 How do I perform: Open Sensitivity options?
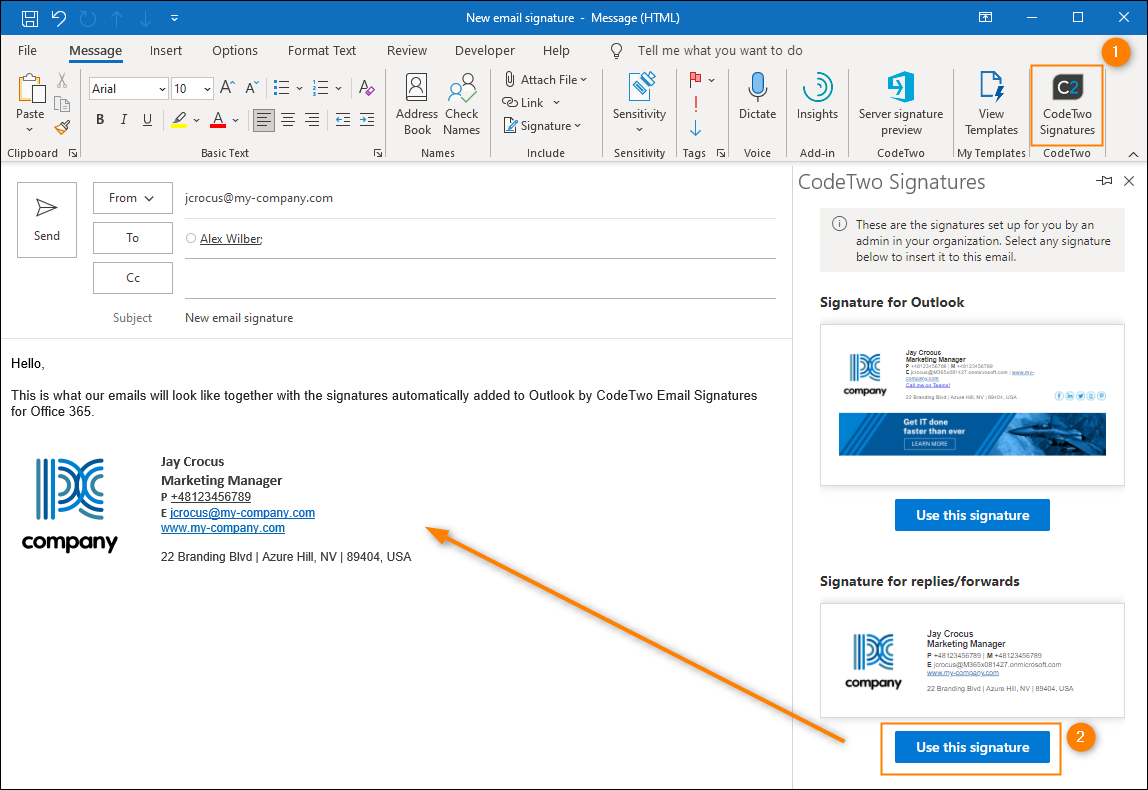point(639,103)
